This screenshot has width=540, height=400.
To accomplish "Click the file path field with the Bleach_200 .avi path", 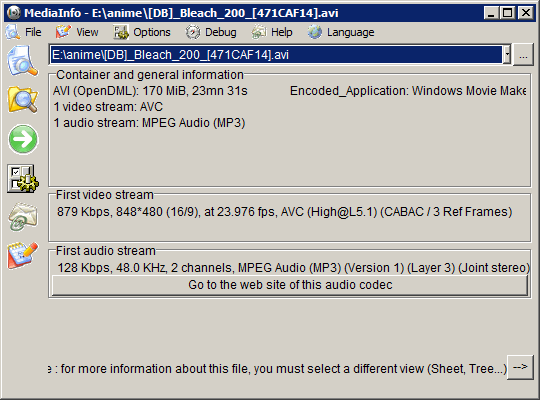I will [x=276, y=55].
